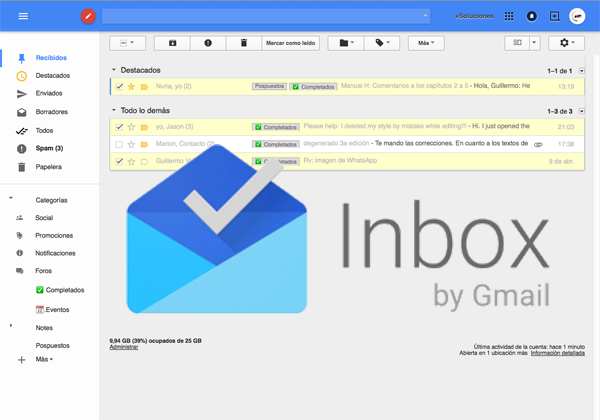
Task: Uncheck the Nuria, yo (2) email
Action: point(119,86)
